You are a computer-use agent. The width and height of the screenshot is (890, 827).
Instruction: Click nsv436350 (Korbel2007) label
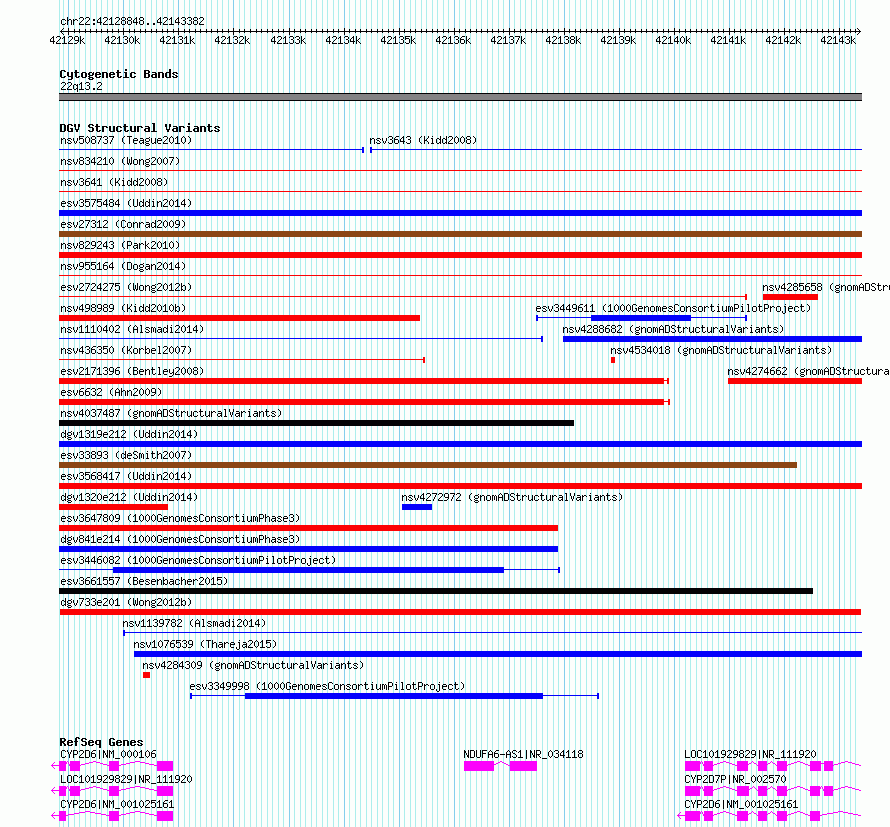click(x=126, y=350)
